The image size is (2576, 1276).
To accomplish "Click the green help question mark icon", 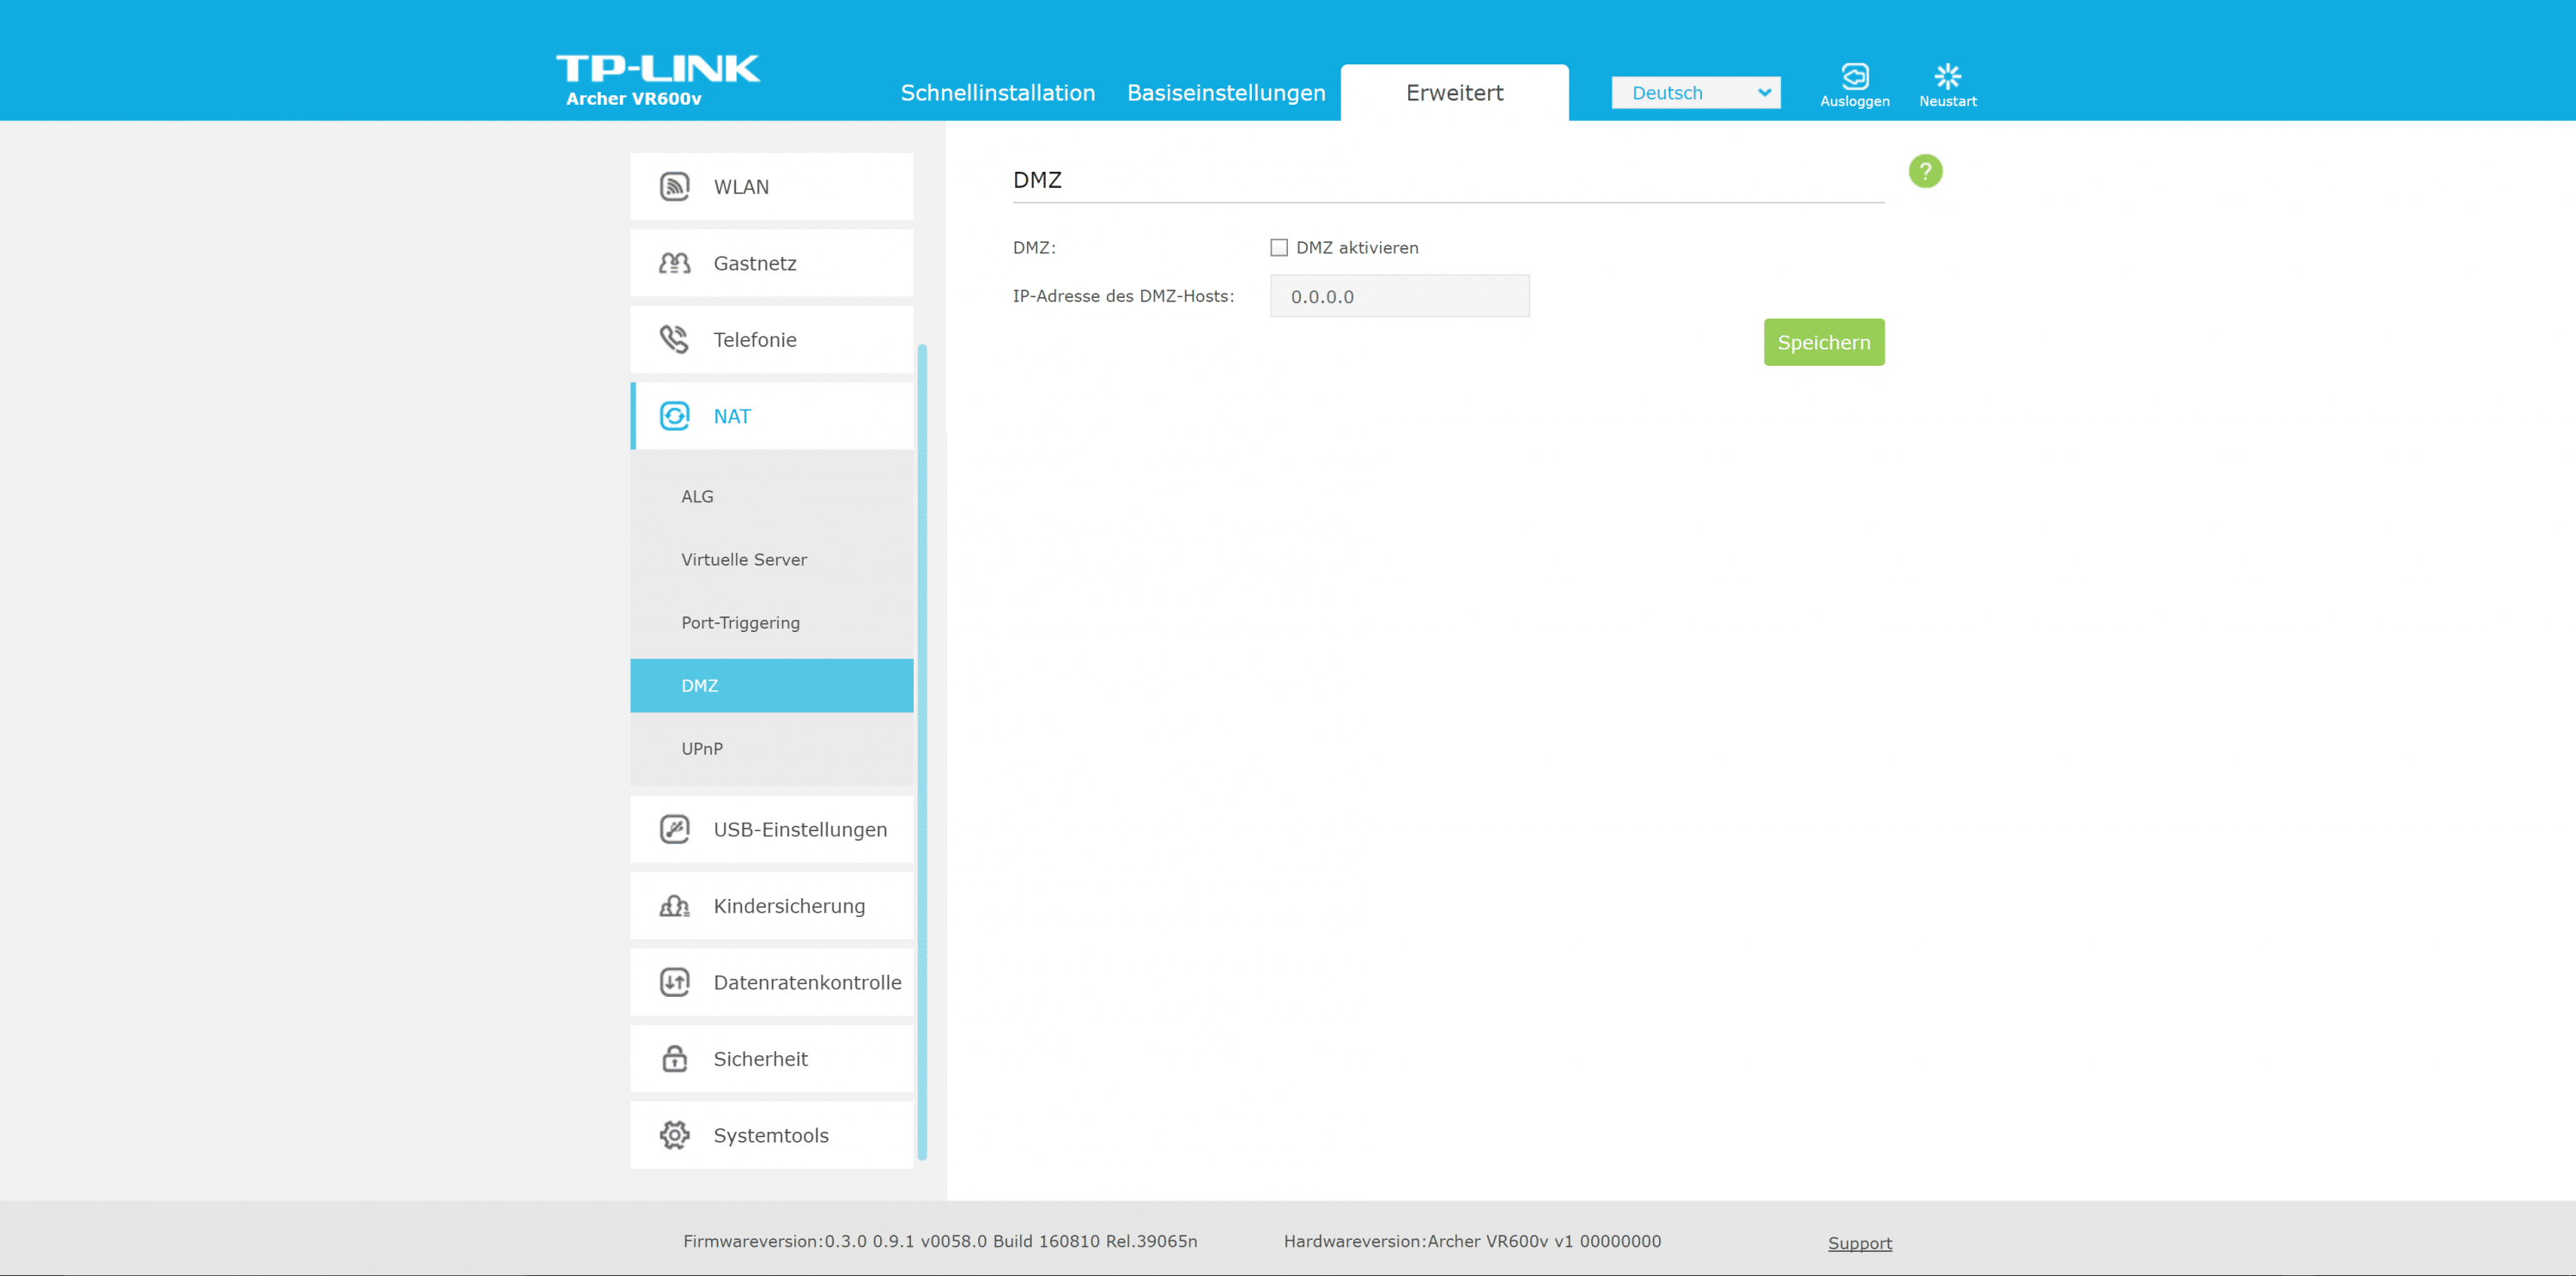I will 1925,172.
